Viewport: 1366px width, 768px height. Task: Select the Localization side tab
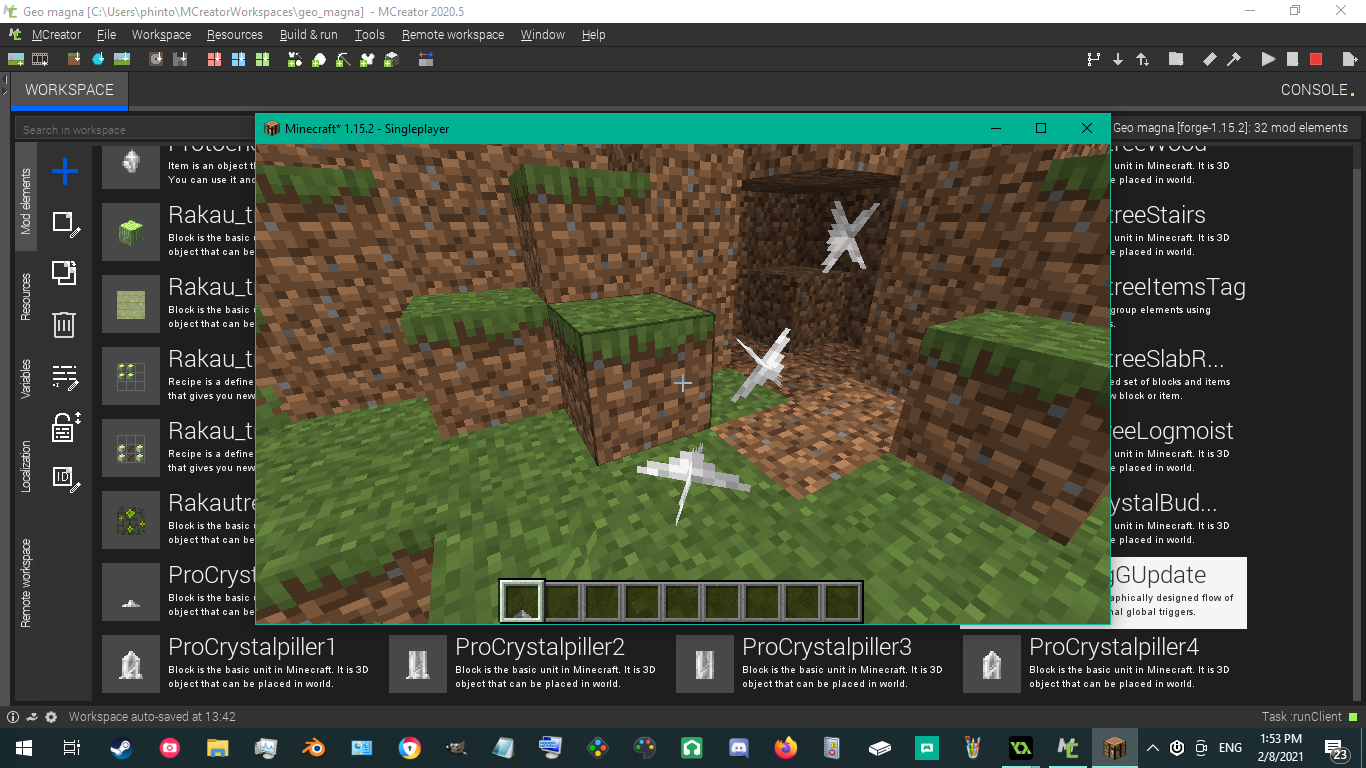click(26, 466)
